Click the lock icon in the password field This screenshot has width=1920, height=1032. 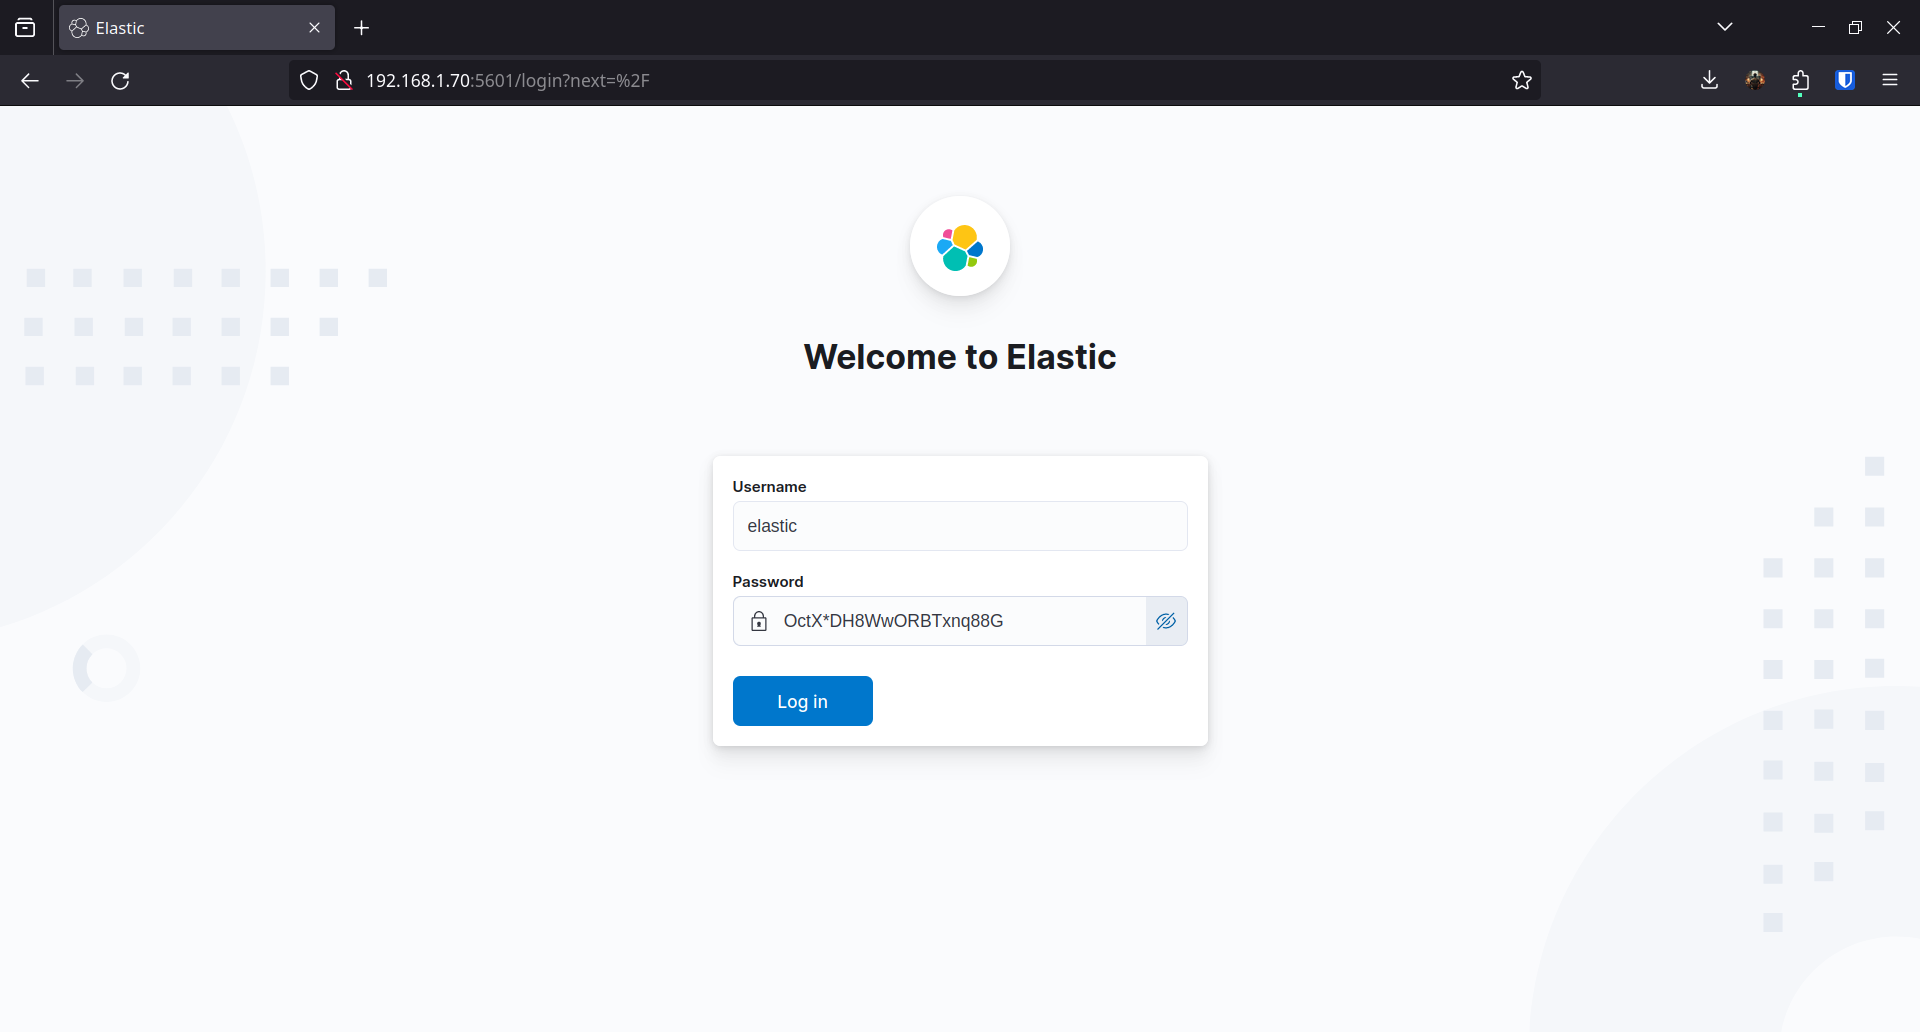pos(759,621)
